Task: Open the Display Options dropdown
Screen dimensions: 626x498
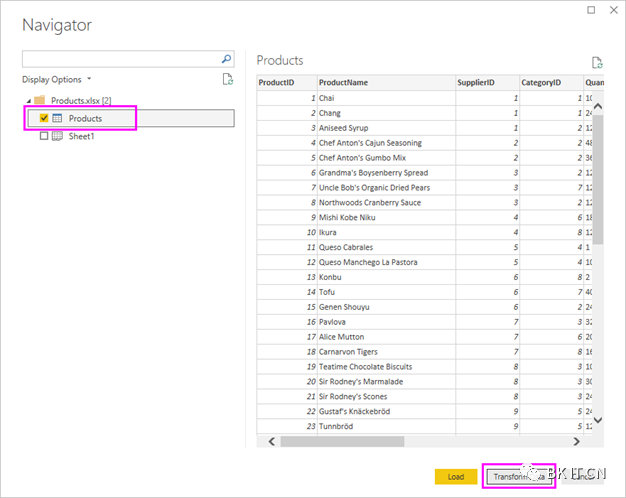Action: (x=56, y=79)
